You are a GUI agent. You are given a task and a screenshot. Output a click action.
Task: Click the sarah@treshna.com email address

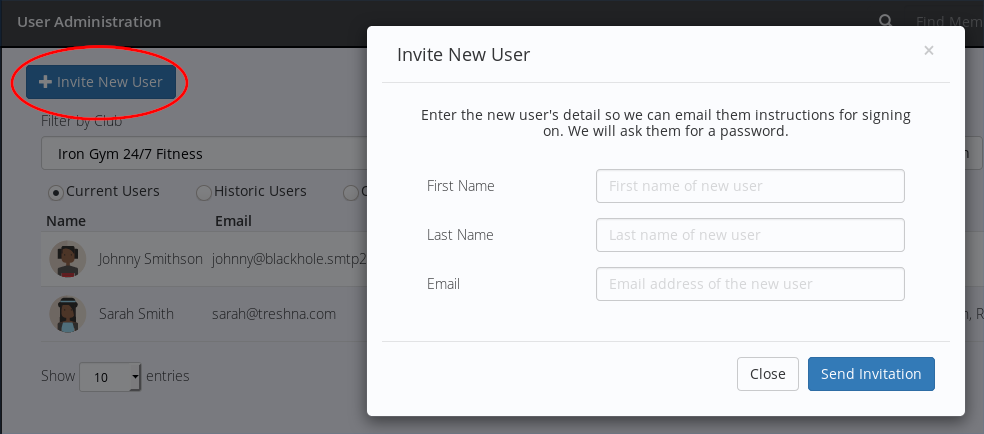(x=273, y=314)
